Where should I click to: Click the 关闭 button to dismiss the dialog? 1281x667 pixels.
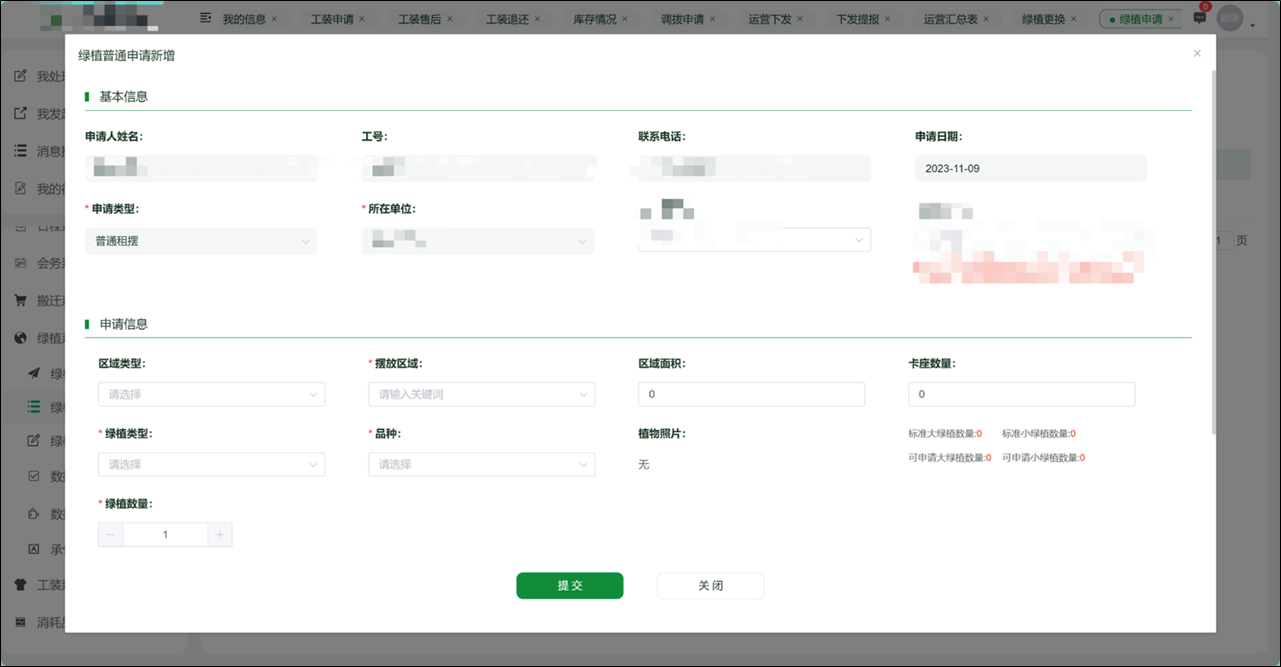(x=710, y=585)
